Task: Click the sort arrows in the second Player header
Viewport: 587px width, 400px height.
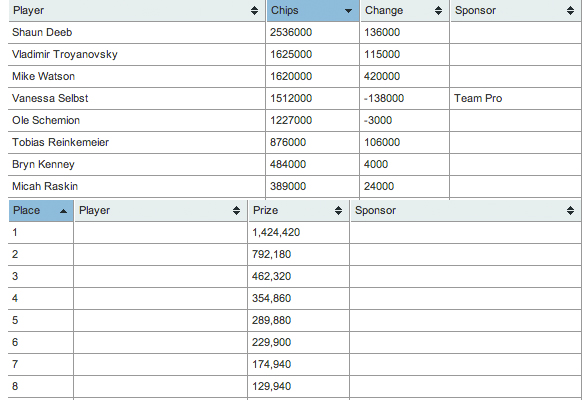Action: click(236, 210)
